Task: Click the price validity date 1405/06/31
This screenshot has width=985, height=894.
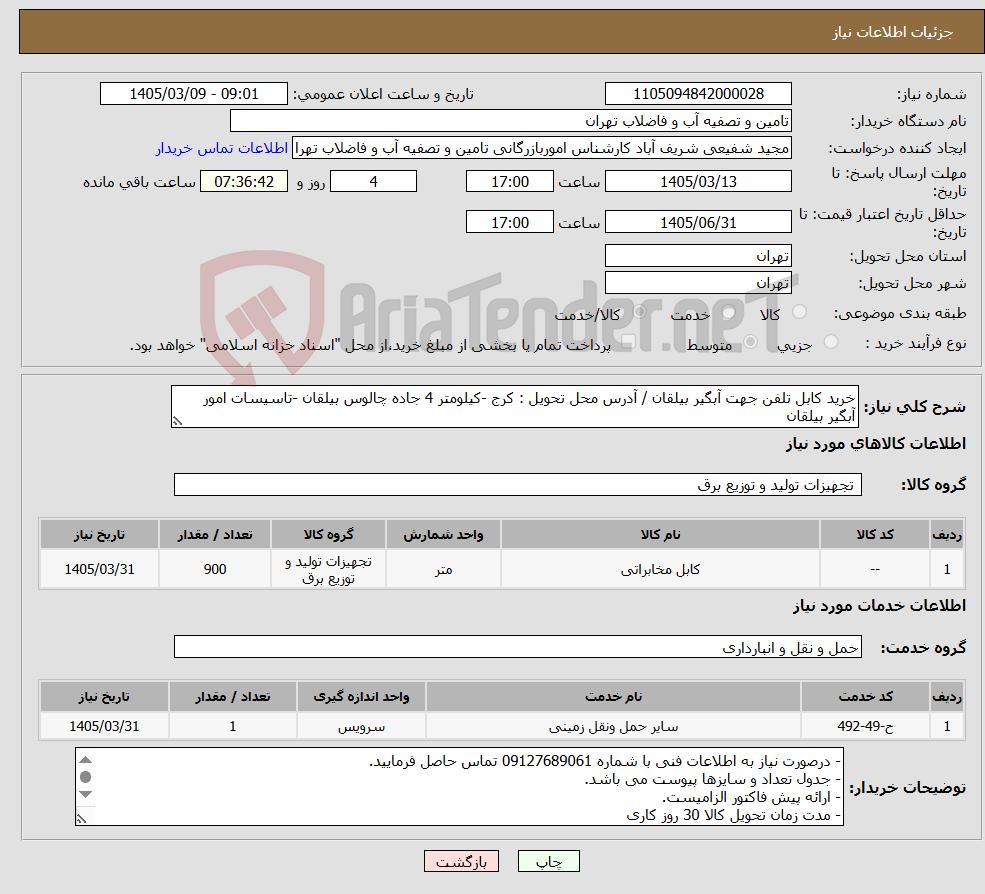Action: click(698, 222)
